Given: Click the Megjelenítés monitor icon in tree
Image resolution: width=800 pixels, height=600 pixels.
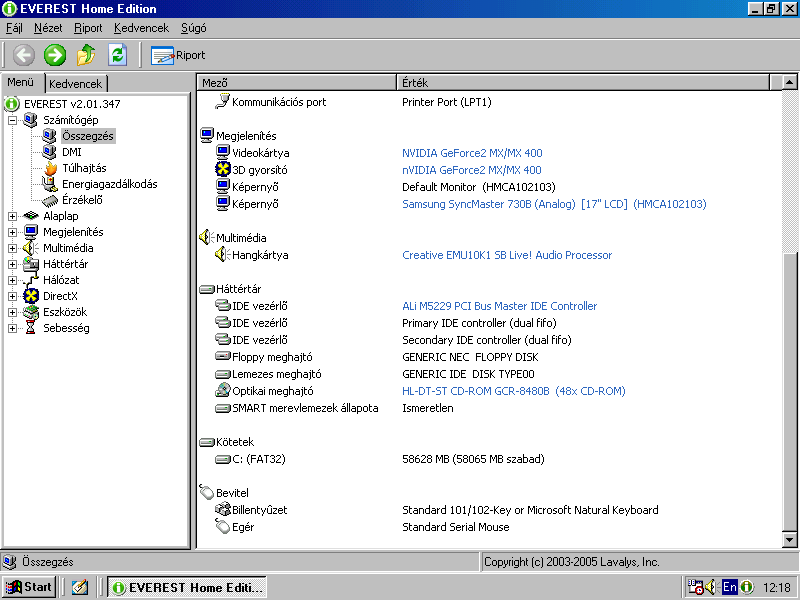Looking at the screenshot, I should (x=31, y=232).
